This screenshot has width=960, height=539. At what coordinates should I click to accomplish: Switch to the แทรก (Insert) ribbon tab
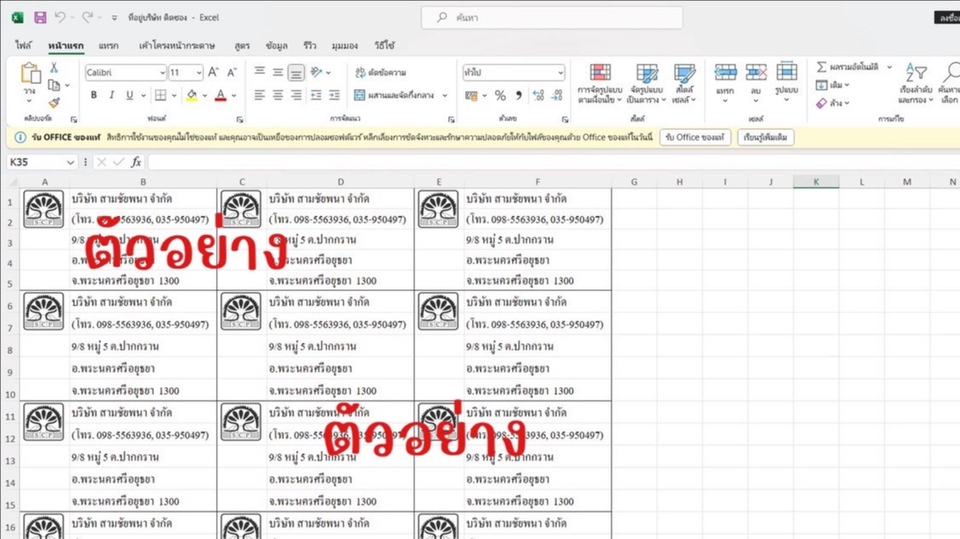pos(108,45)
